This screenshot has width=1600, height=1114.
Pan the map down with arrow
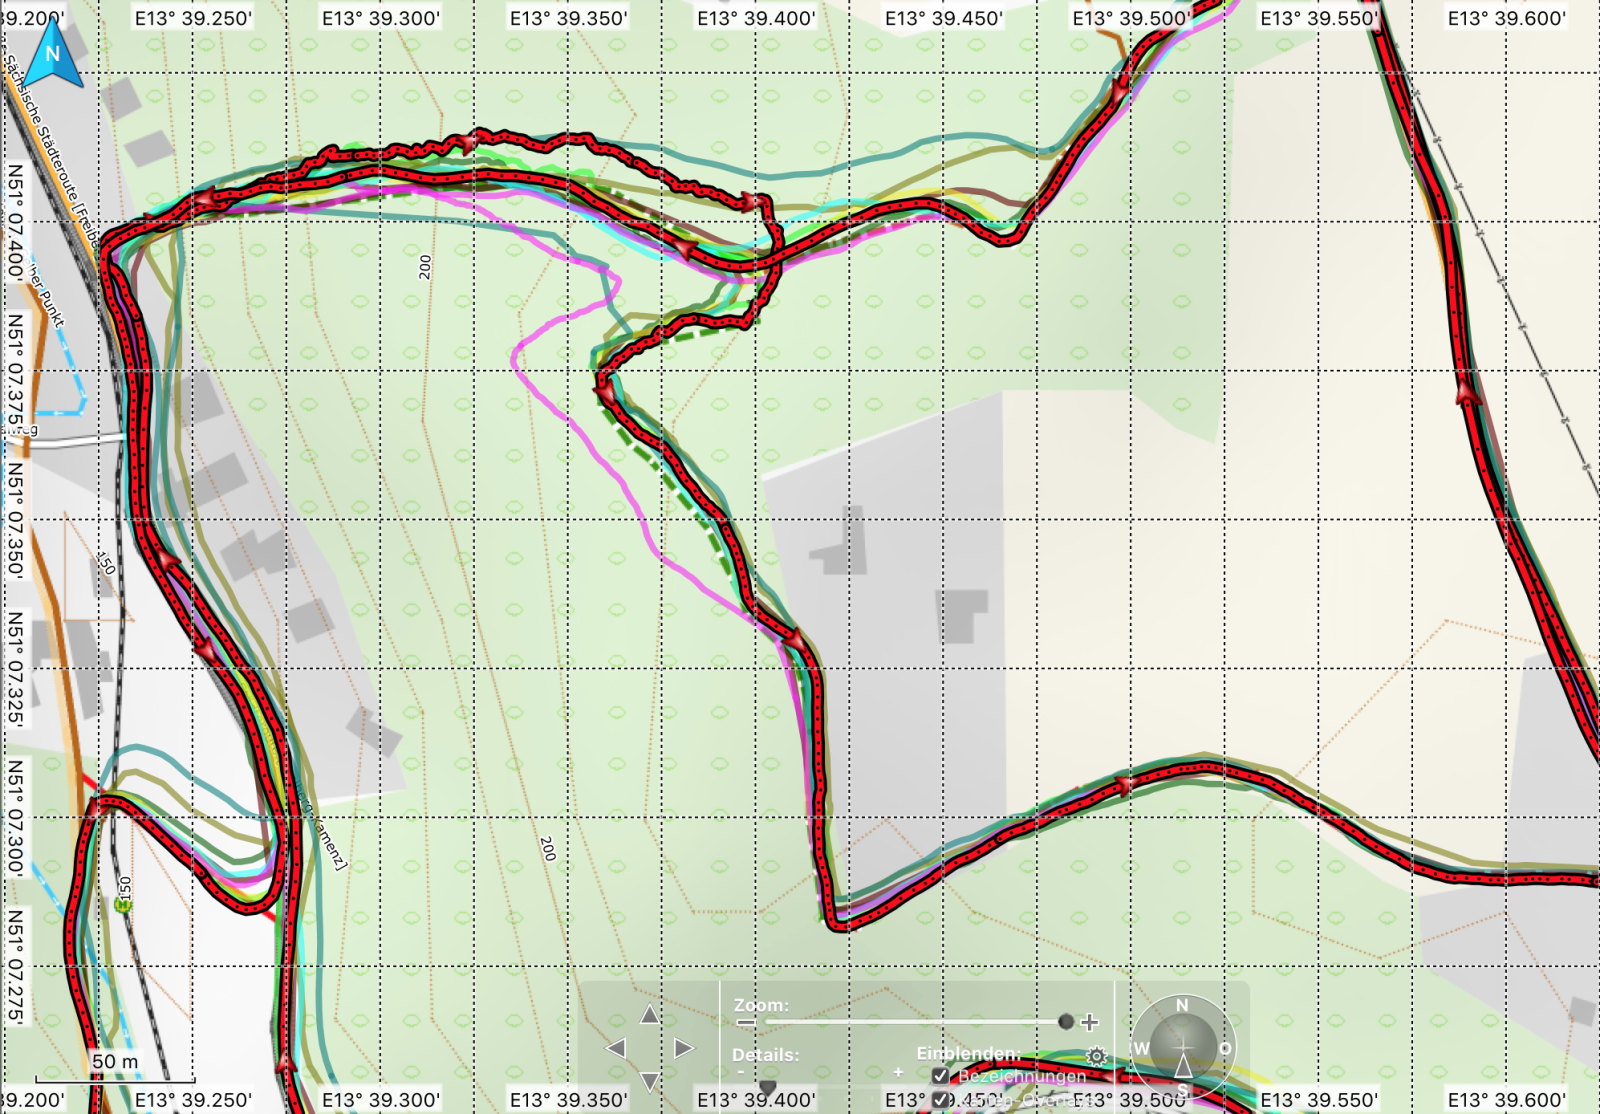coord(649,1081)
